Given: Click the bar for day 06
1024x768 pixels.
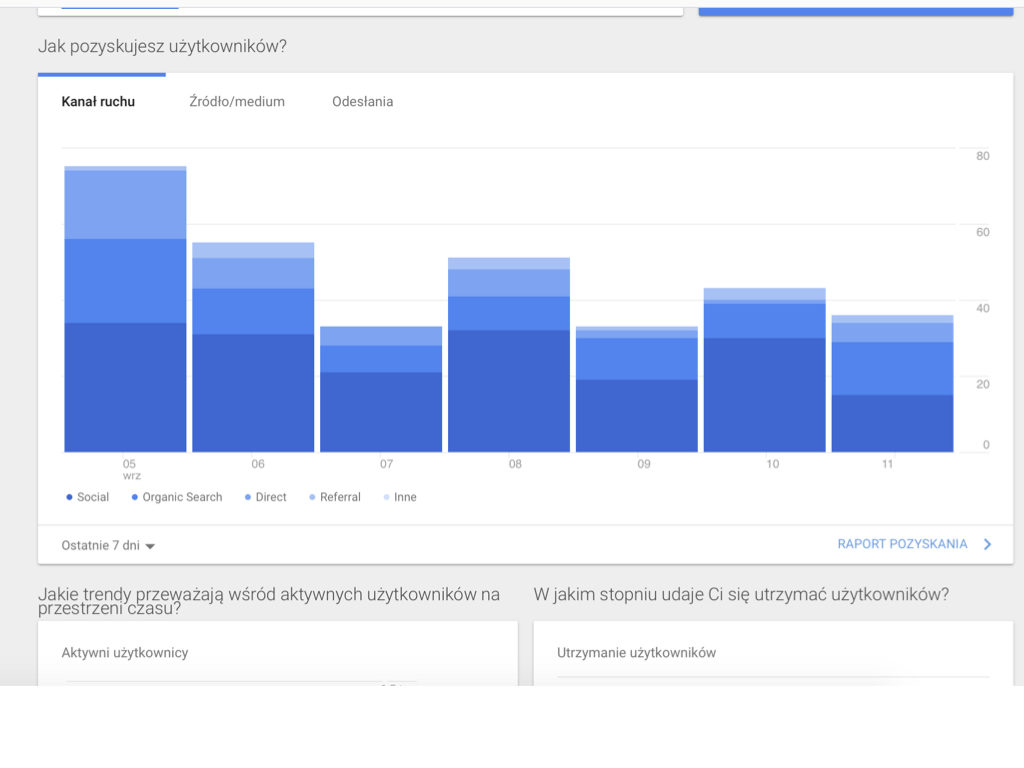Looking at the screenshot, I should (x=253, y=347).
